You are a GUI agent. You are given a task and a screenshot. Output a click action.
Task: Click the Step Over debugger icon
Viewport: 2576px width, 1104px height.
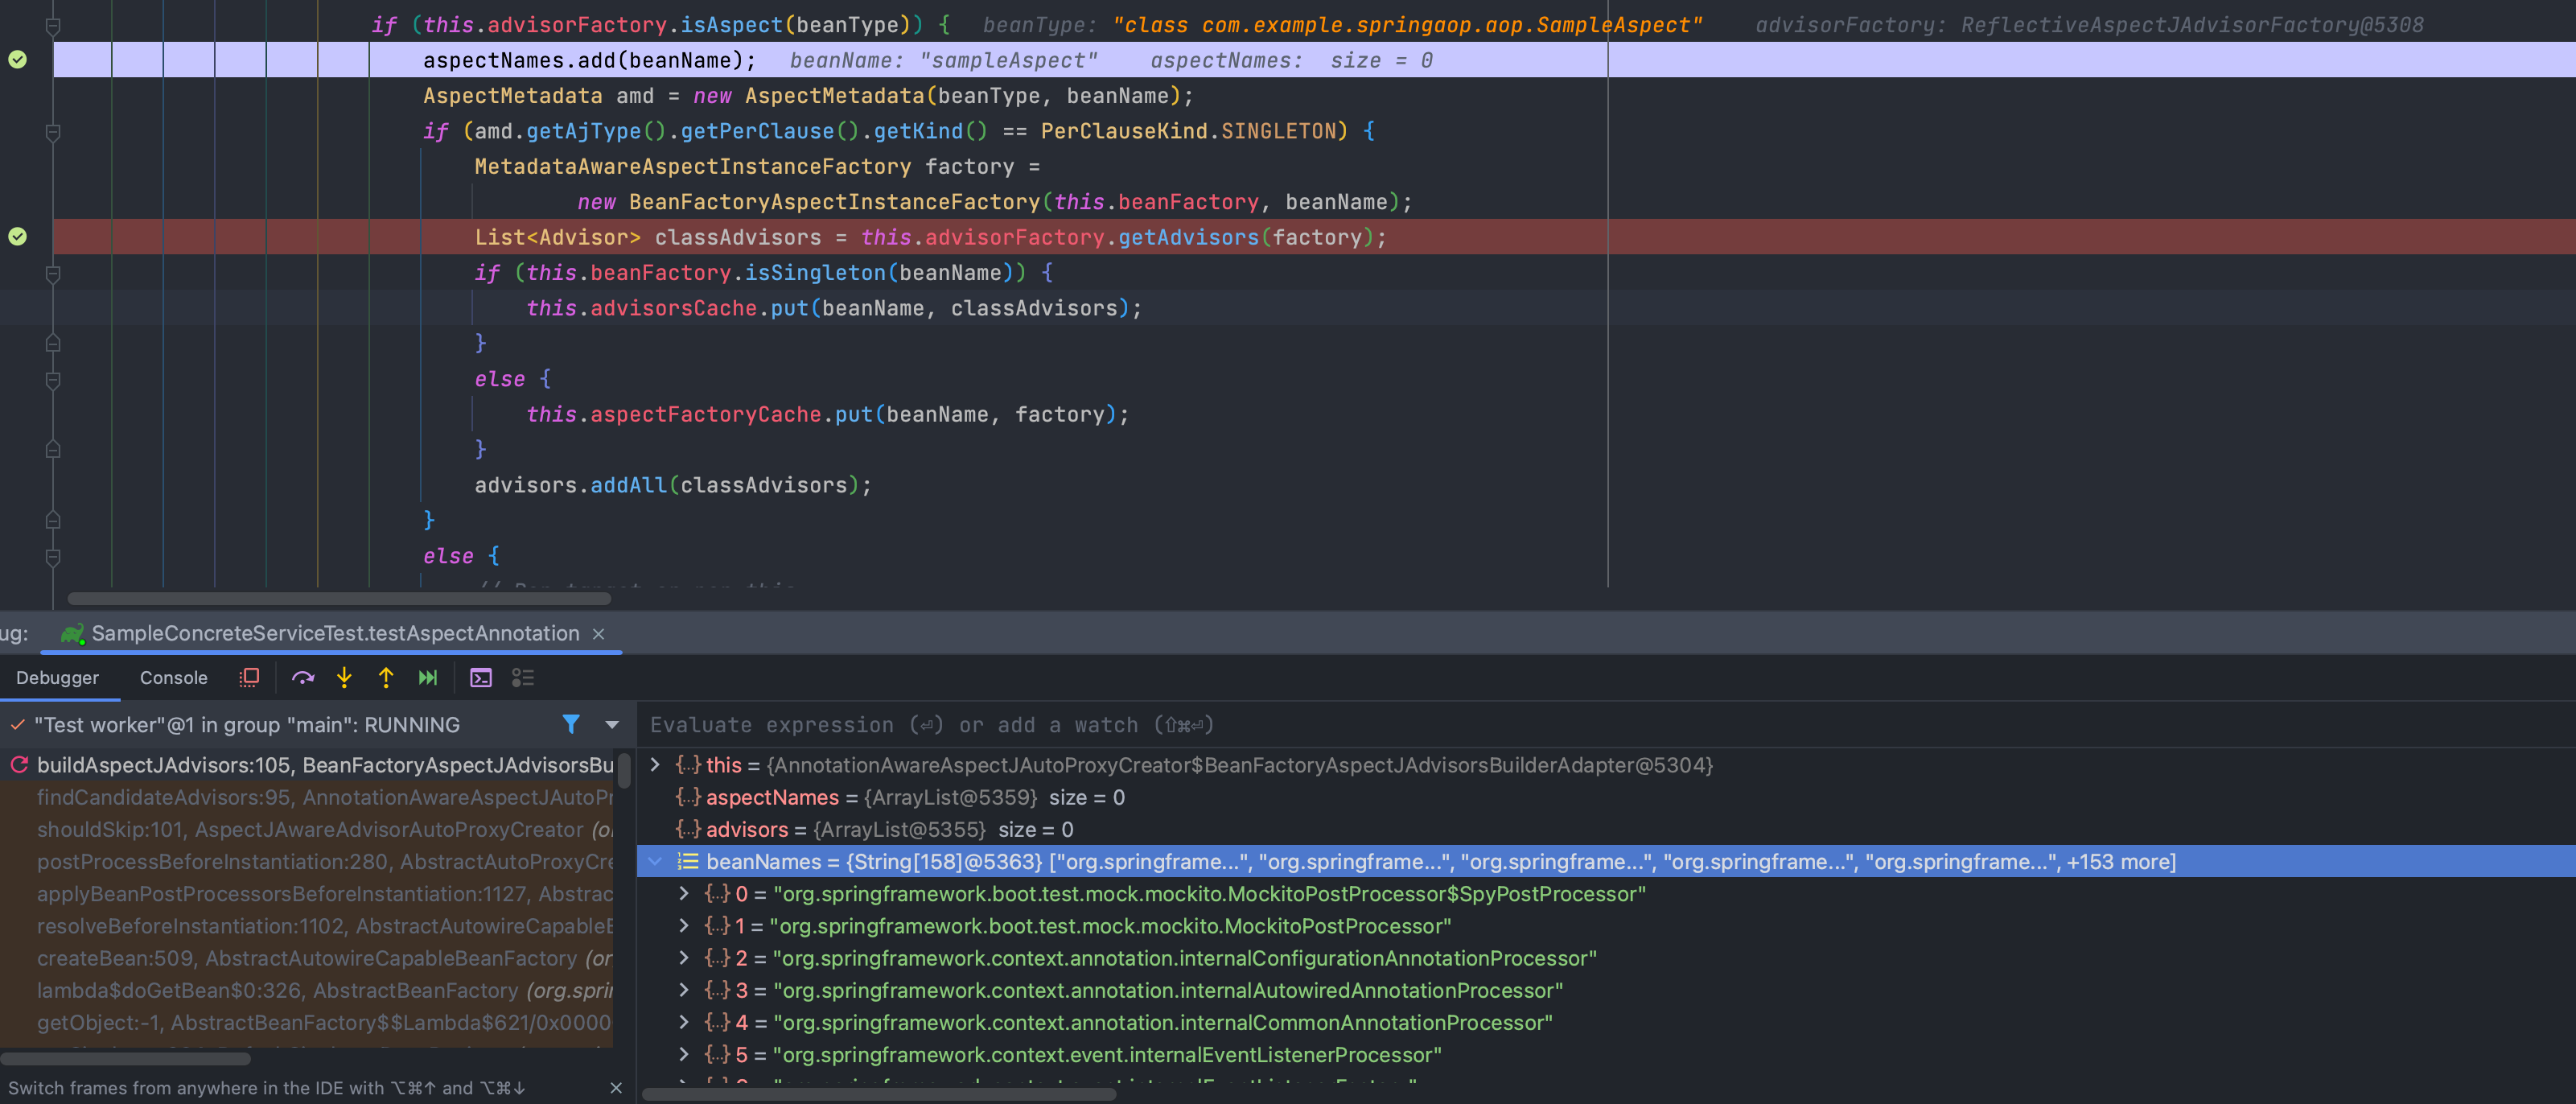[x=302, y=678]
